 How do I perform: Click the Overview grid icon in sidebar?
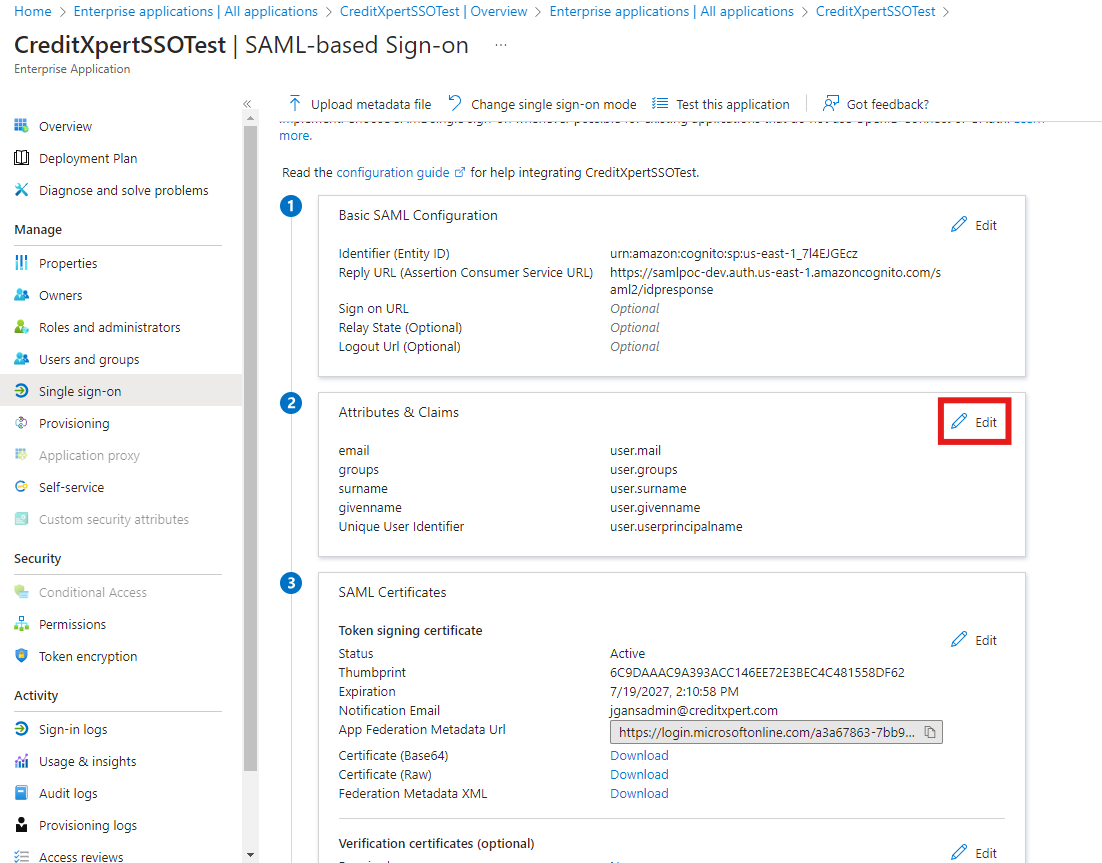(x=22, y=126)
